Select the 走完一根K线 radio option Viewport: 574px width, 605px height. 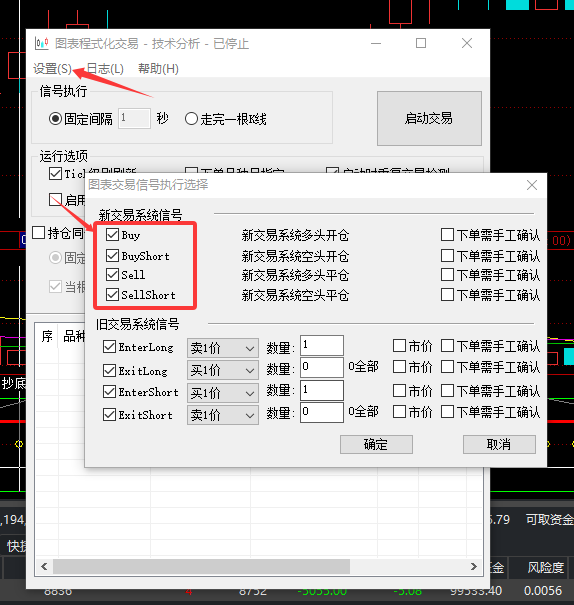coord(191,118)
